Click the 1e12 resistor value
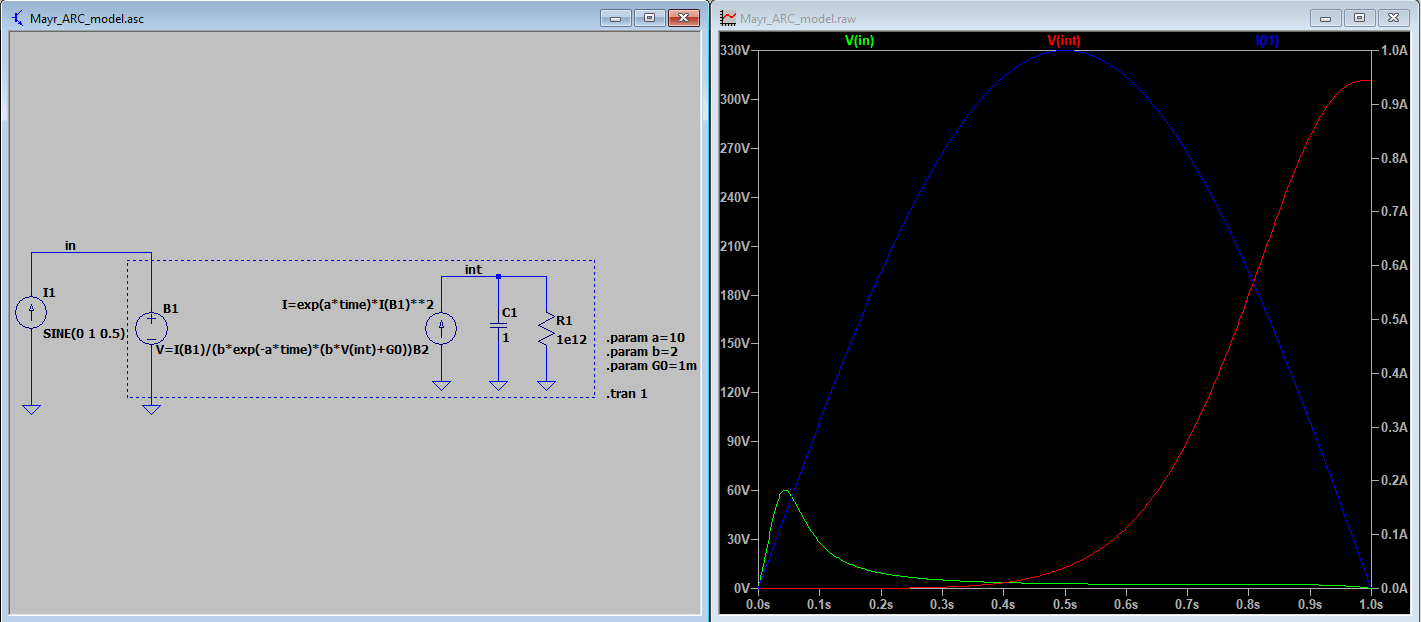This screenshot has width=1421, height=622. tap(571, 338)
